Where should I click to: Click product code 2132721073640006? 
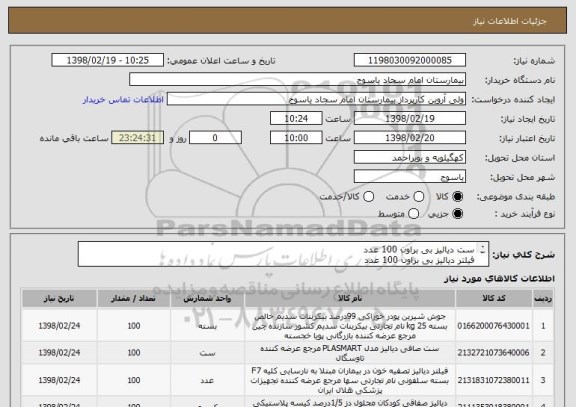493,353
